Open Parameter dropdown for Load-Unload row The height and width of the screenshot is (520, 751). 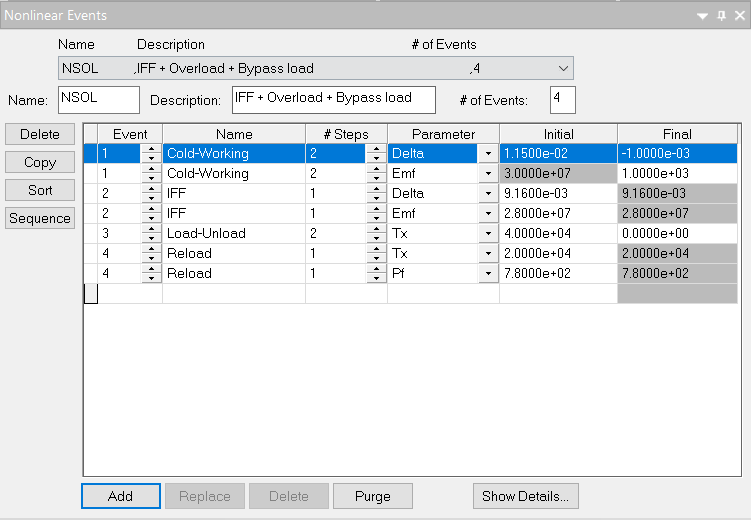click(x=488, y=233)
